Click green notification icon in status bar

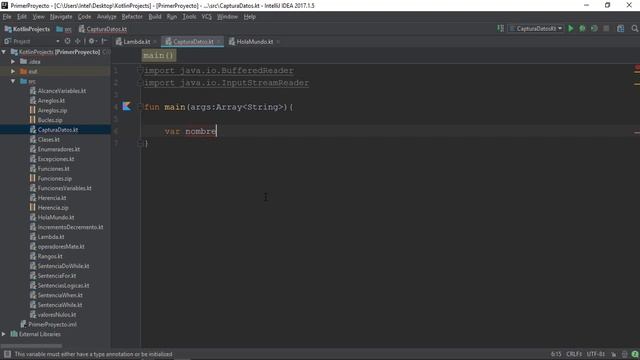point(635,354)
